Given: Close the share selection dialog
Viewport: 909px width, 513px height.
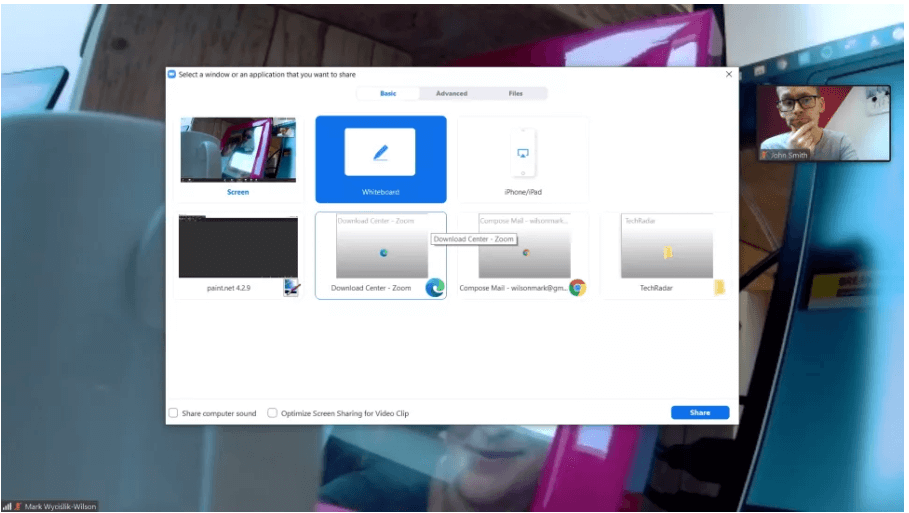Looking at the screenshot, I should click(729, 74).
